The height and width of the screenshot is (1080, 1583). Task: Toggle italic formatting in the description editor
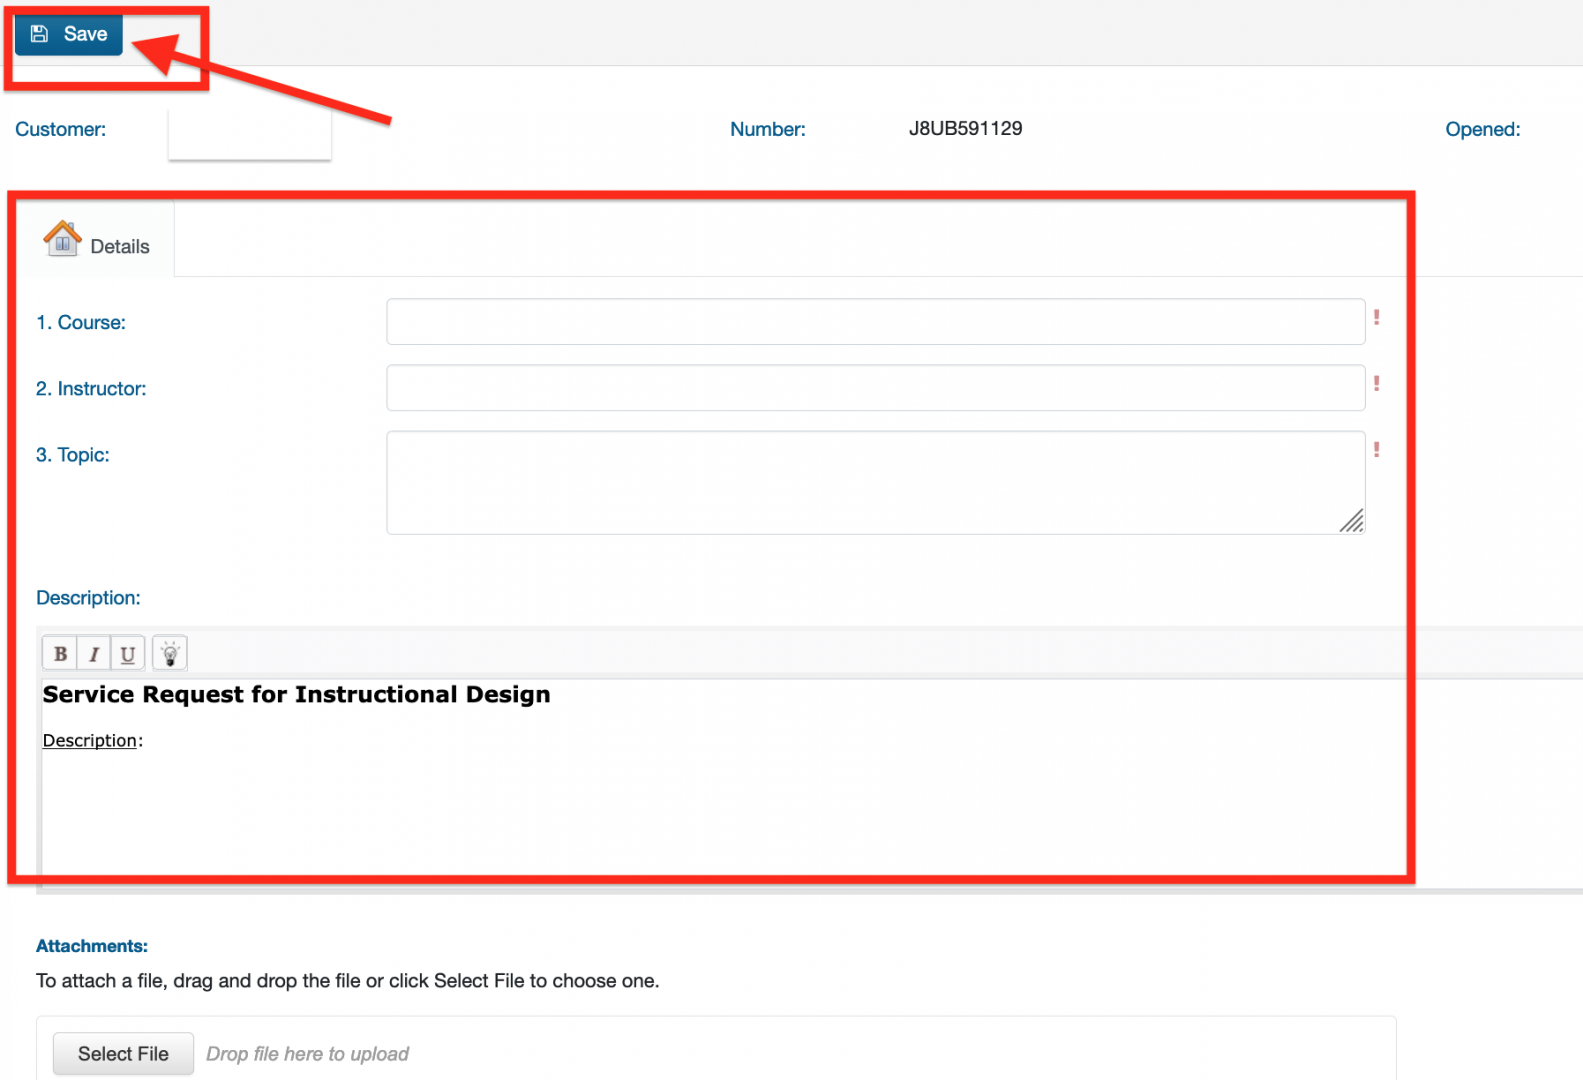tap(94, 654)
